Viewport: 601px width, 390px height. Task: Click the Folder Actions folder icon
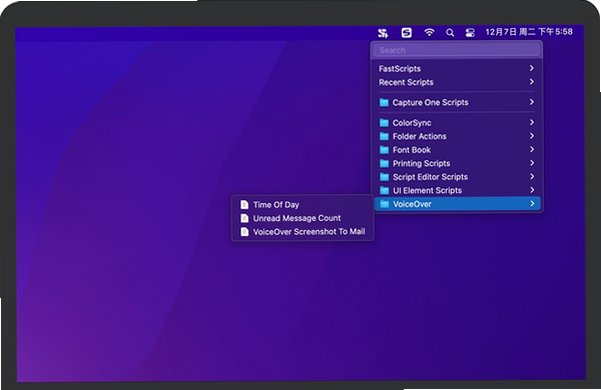pyautogui.click(x=384, y=136)
